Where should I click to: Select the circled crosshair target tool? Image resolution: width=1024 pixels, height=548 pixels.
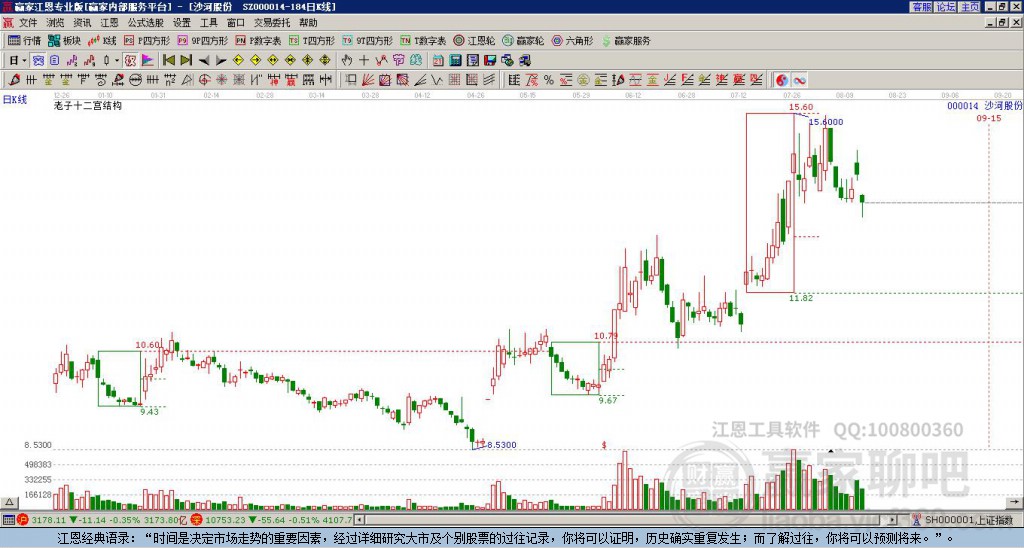204,80
